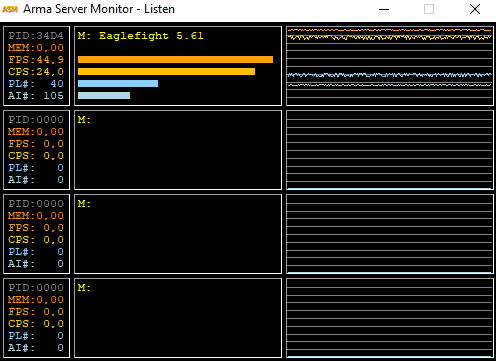Click the ASM app icon in title bar
The height and width of the screenshot is (361, 496).
click(x=10, y=9)
